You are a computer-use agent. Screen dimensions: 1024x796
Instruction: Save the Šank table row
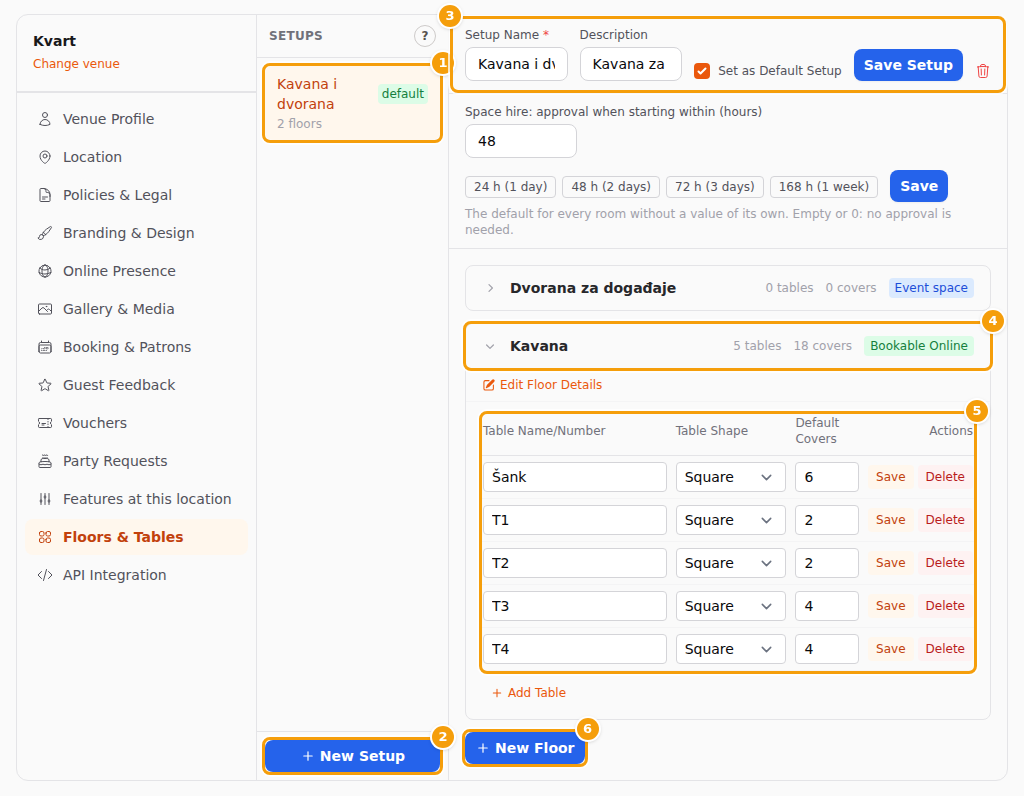(890, 477)
